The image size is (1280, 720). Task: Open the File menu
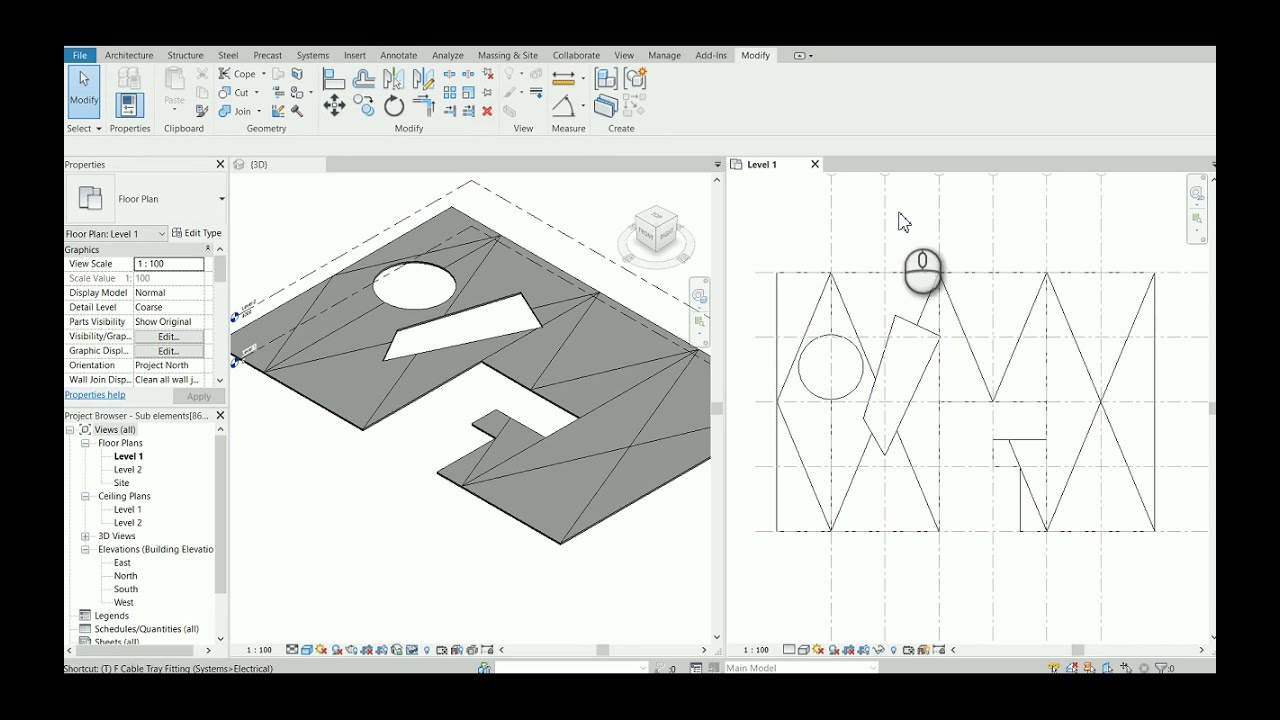[x=80, y=55]
